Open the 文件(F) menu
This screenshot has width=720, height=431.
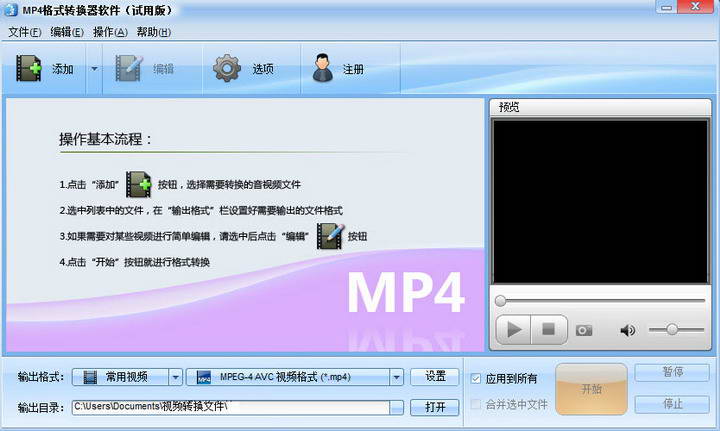pyautogui.click(x=24, y=32)
